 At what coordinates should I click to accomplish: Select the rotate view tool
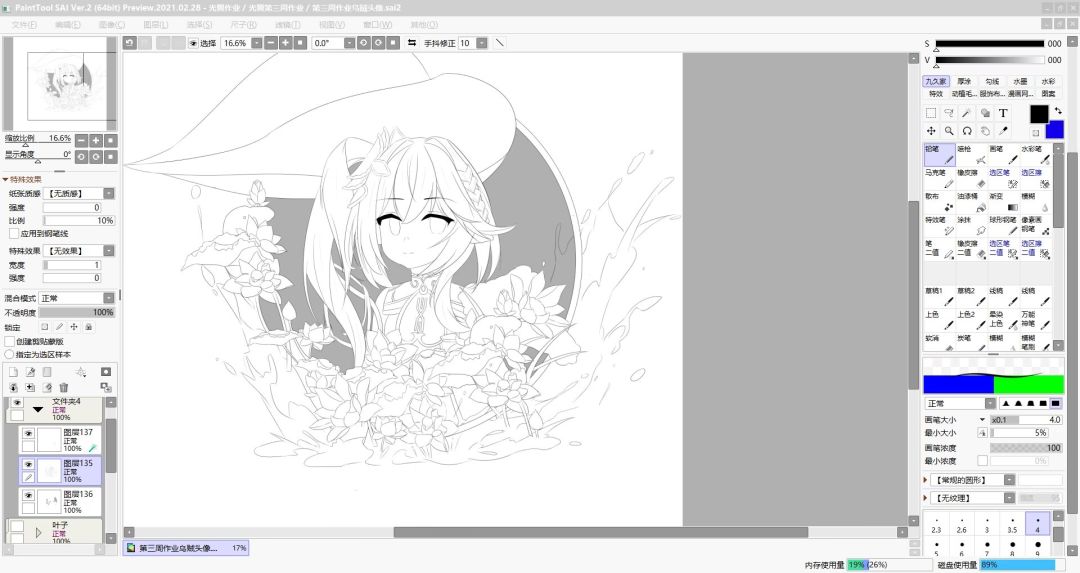click(x=967, y=131)
